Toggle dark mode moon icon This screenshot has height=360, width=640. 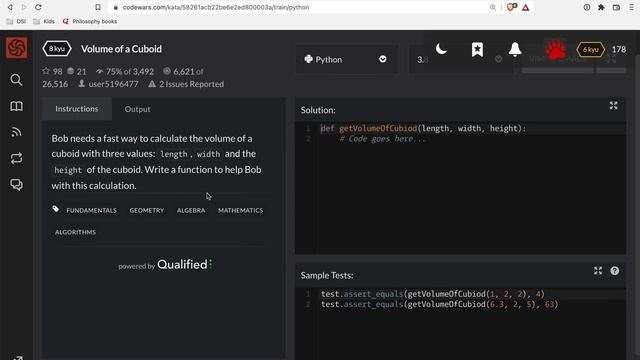point(441,49)
